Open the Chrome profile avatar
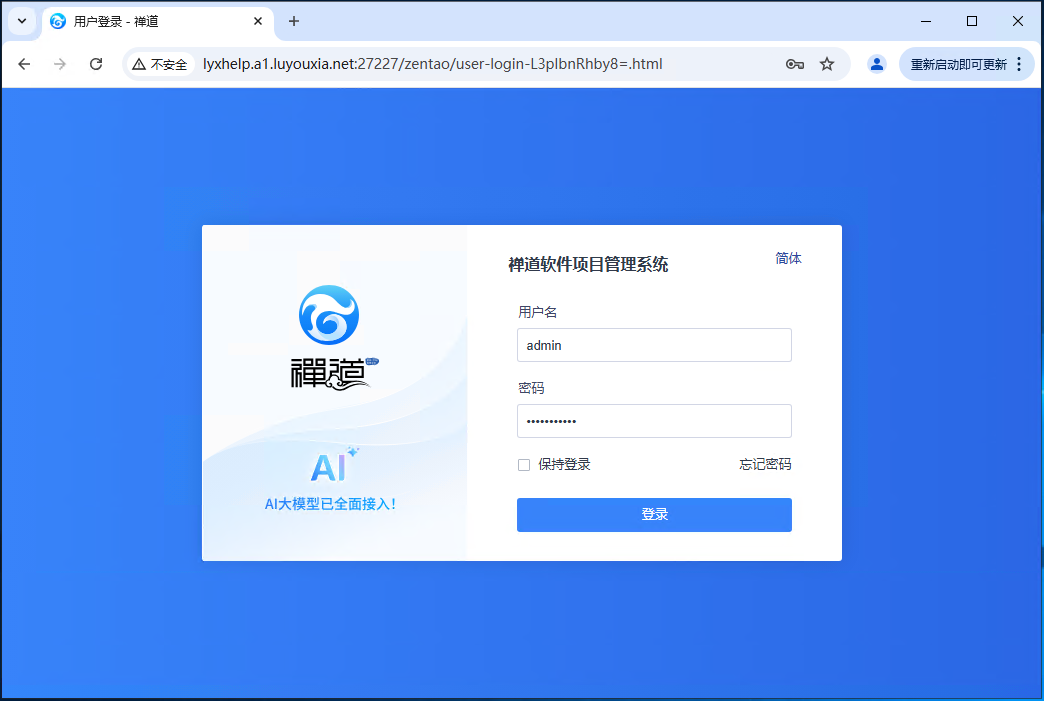The image size is (1044, 701). 877,64
